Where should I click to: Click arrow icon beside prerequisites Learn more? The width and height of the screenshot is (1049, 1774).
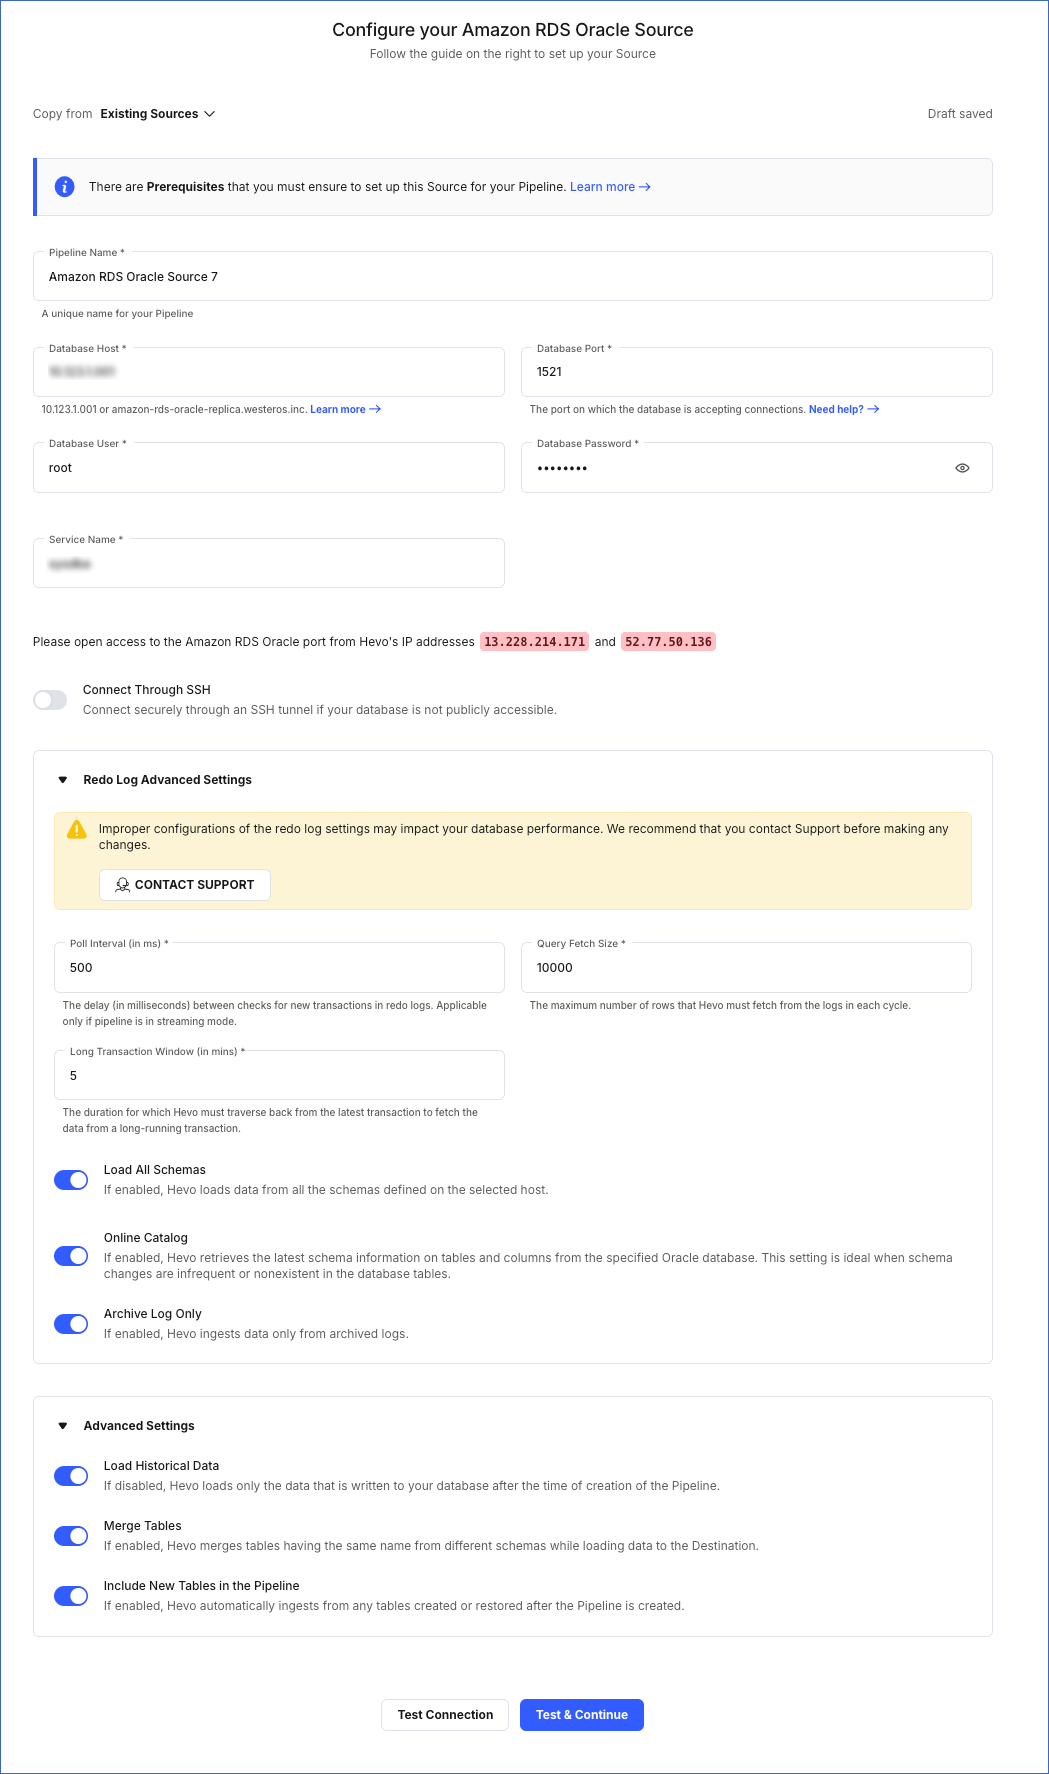tap(645, 187)
